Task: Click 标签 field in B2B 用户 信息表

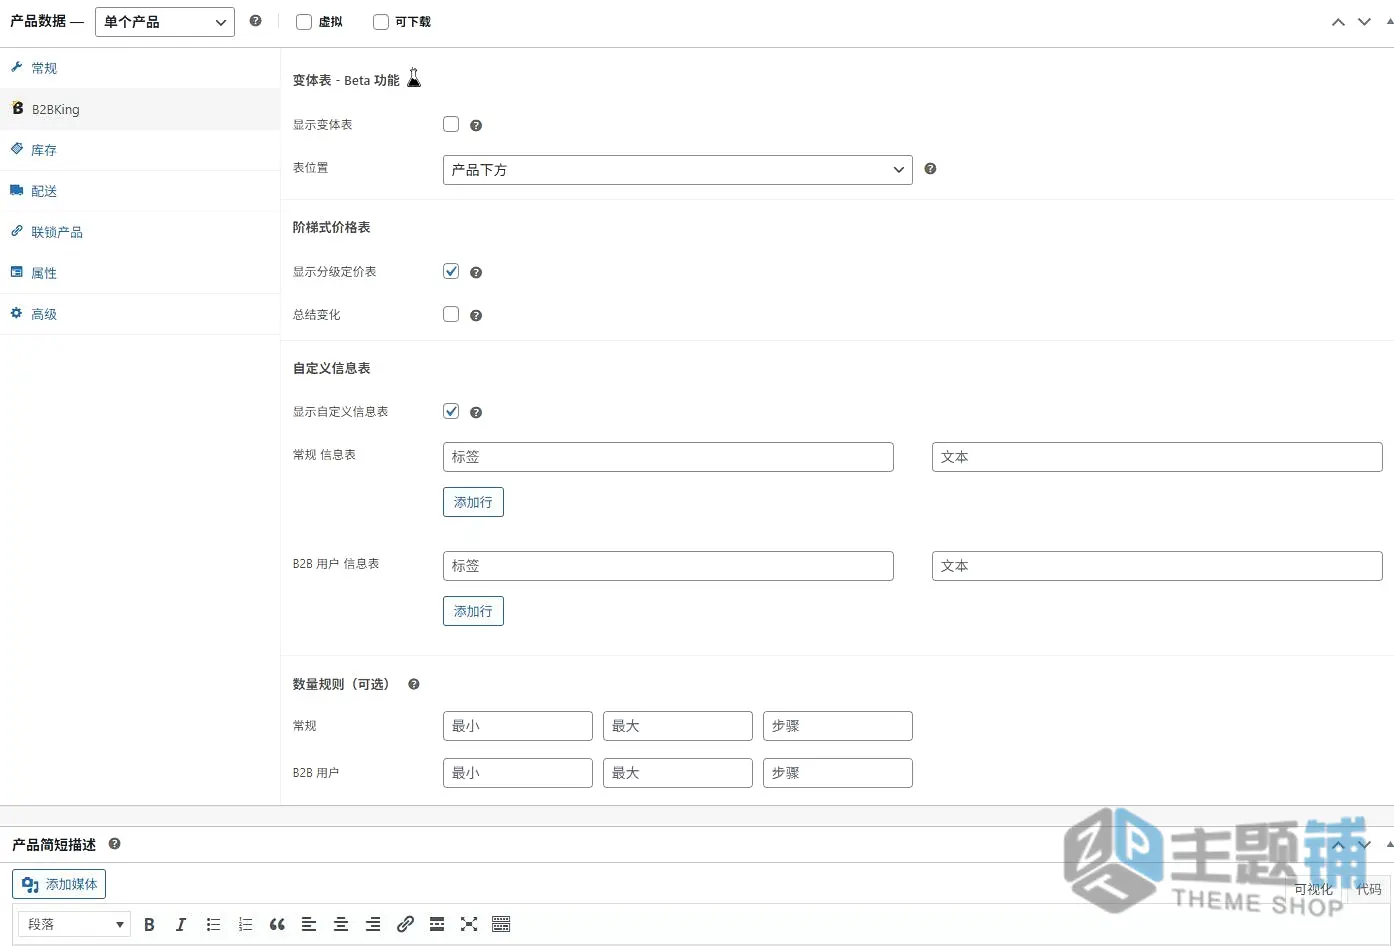Action: tap(668, 566)
